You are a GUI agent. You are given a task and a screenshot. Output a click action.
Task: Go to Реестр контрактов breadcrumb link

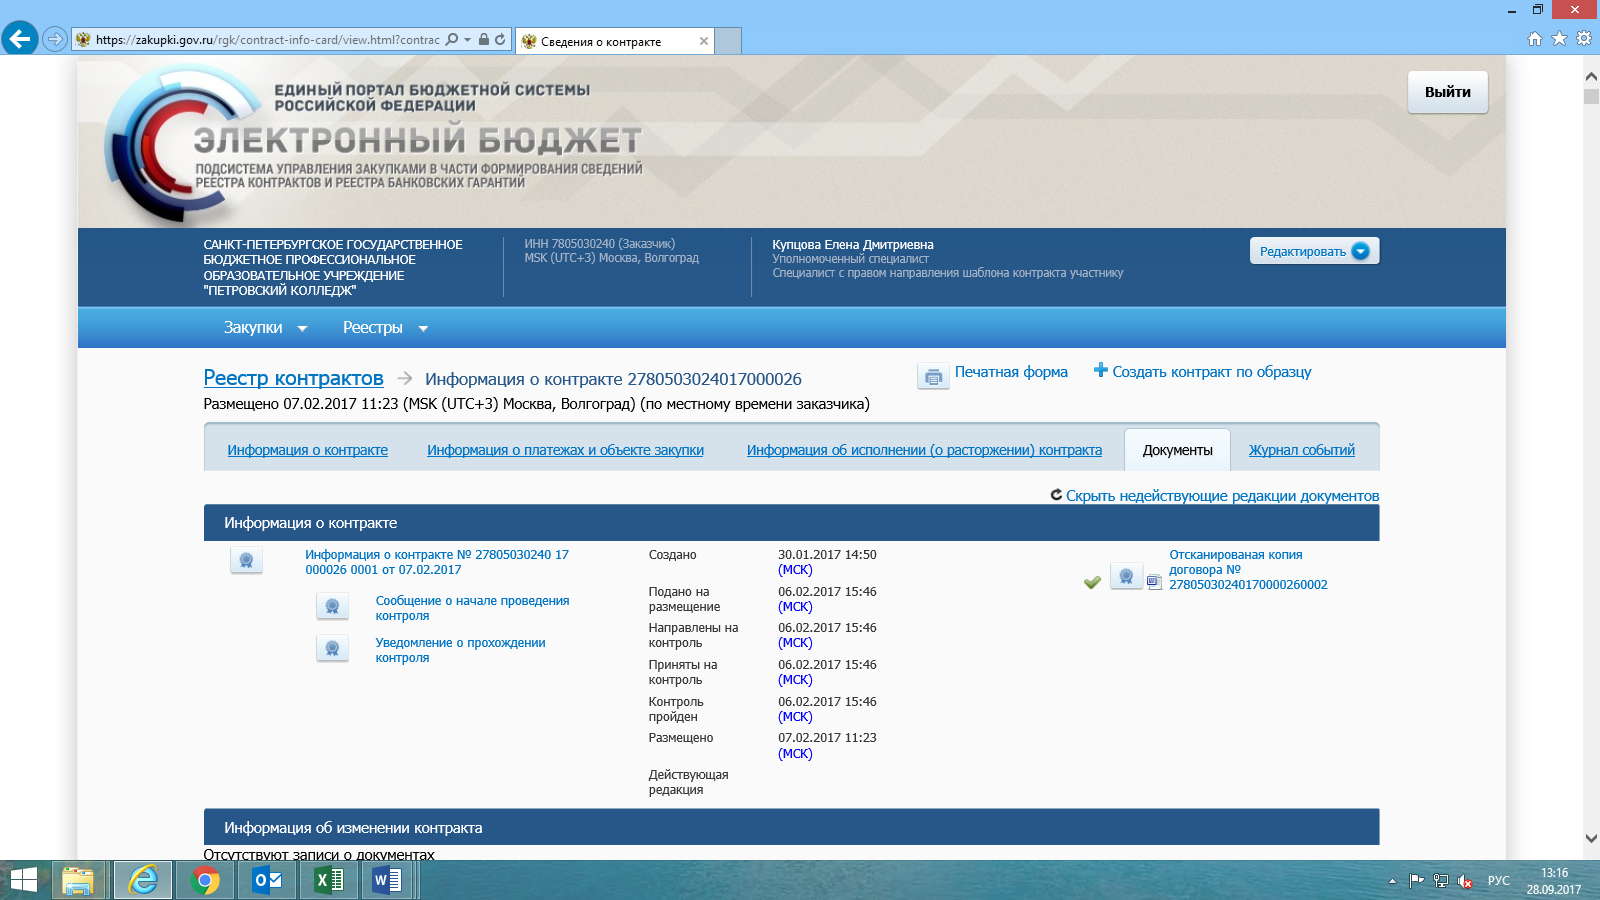click(293, 378)
